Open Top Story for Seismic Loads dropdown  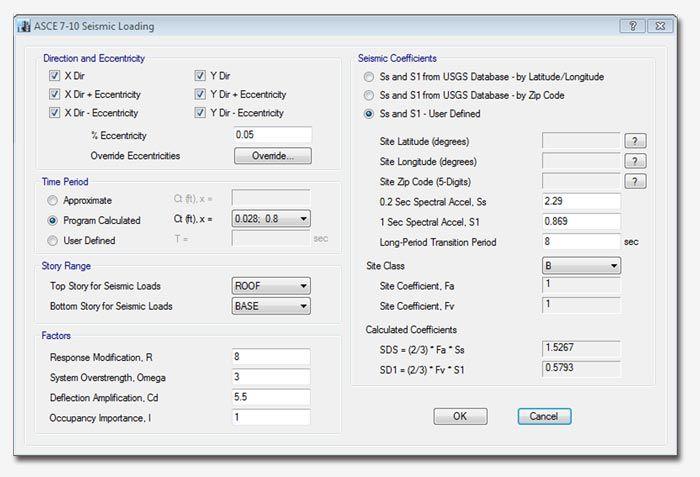pos(271,286)
